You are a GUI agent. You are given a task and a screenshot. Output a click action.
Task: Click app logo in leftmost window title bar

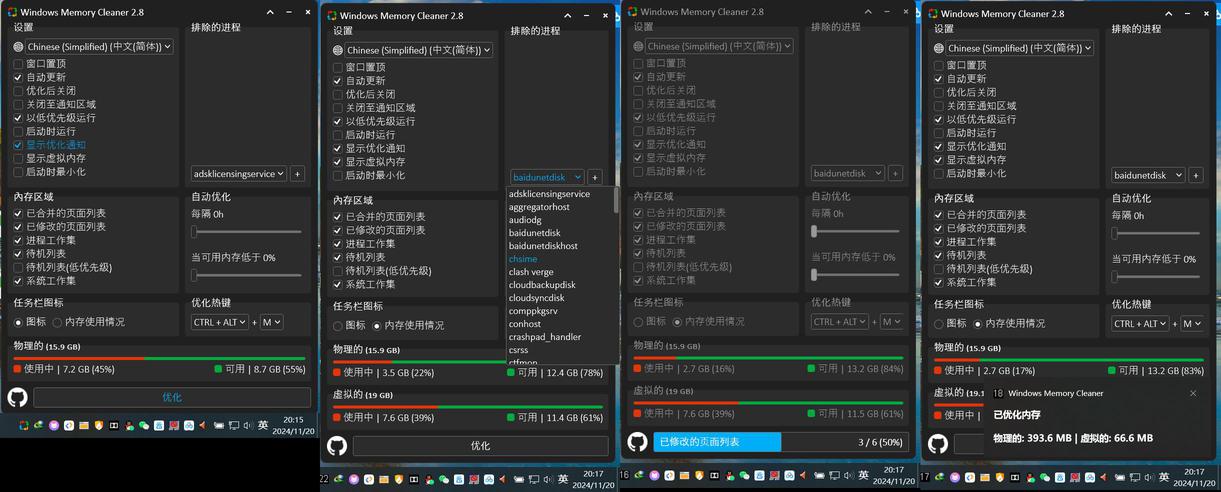pyautogui.click(x=11, y=12)
